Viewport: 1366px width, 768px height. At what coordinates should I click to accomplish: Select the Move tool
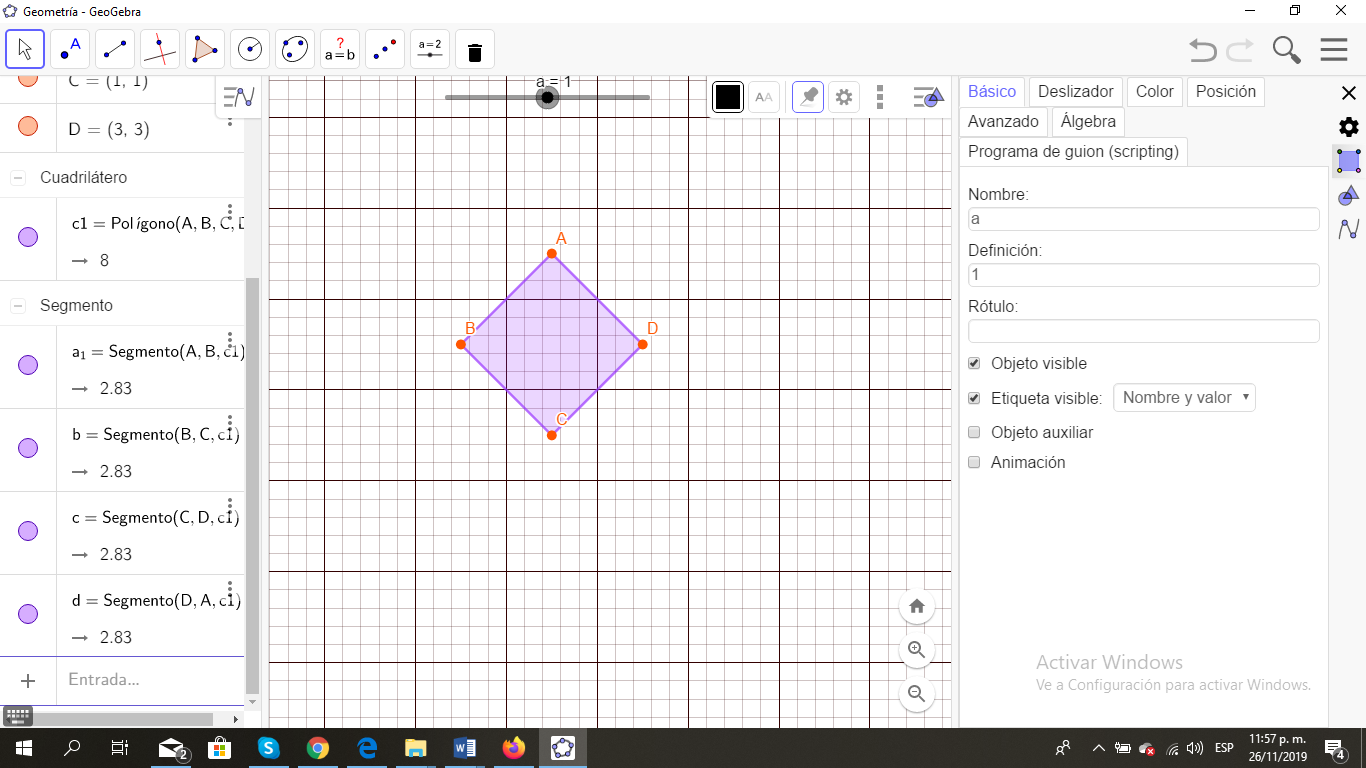coord(25,48)
